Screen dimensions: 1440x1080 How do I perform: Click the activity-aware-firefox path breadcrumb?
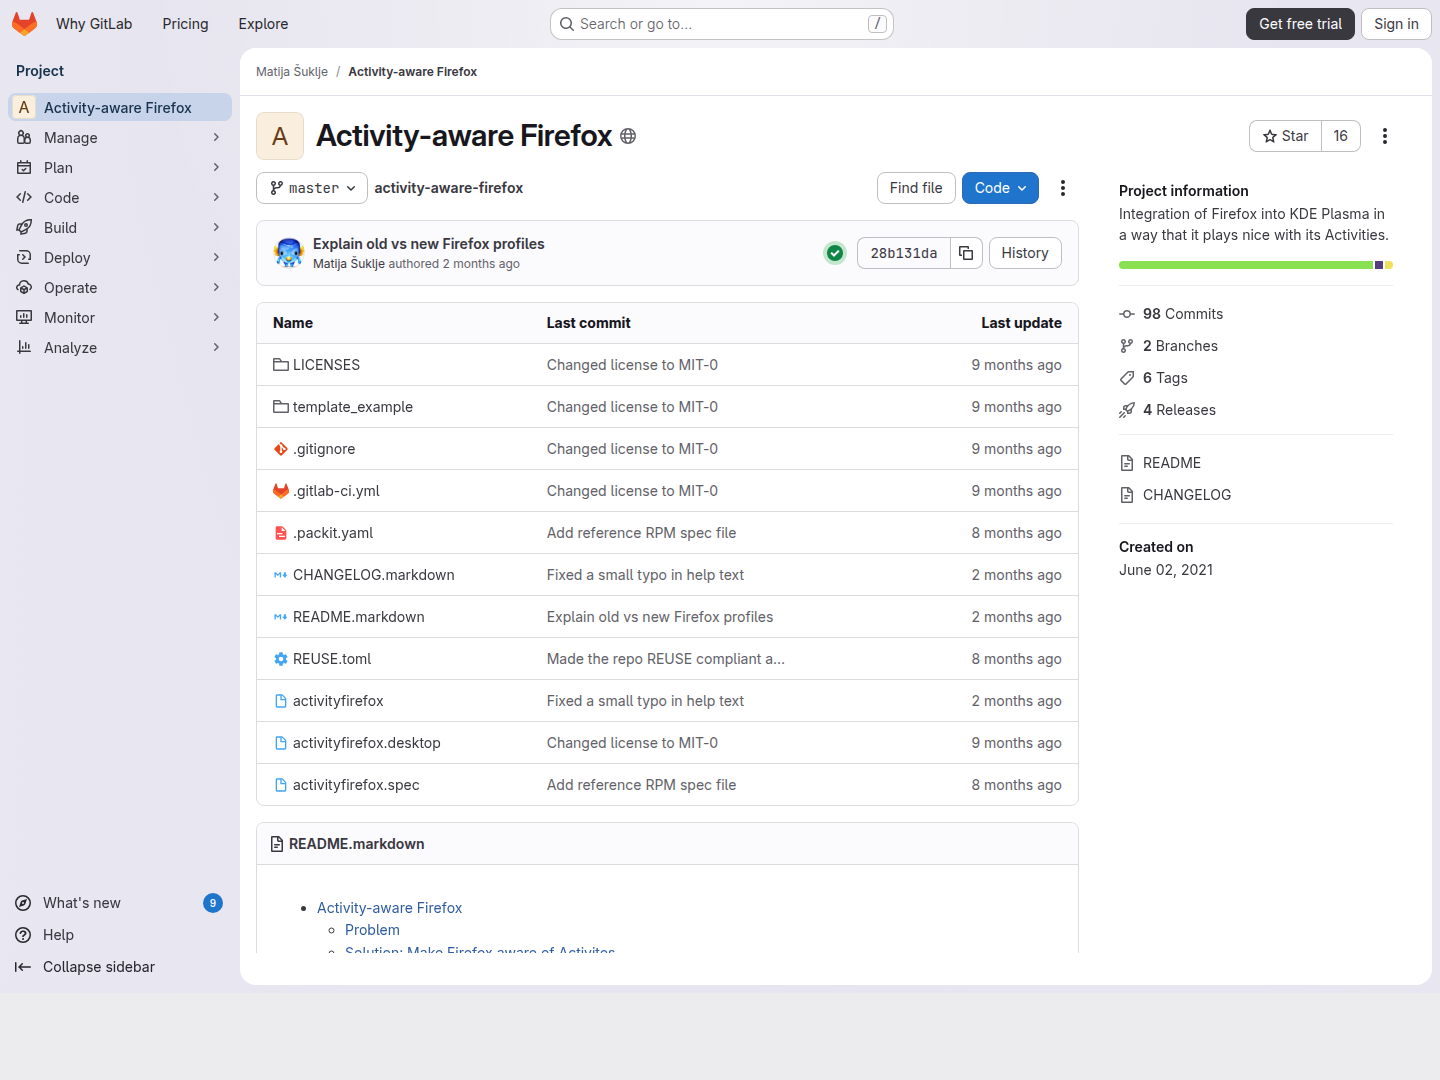click(x=449, y=188)
